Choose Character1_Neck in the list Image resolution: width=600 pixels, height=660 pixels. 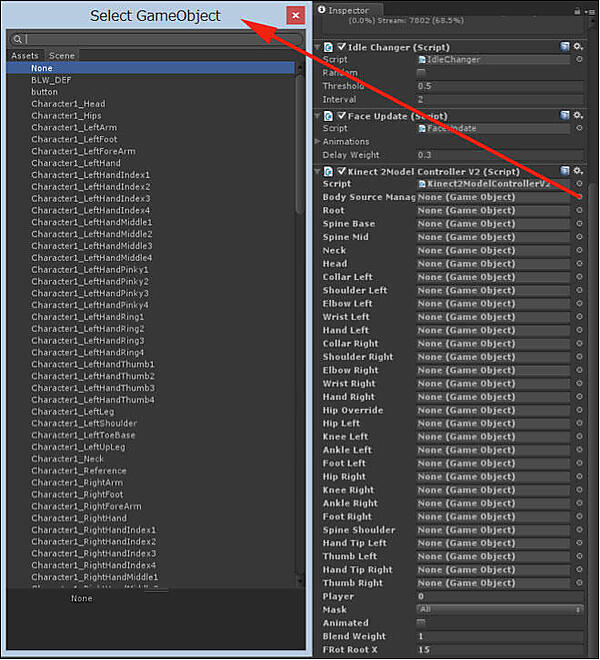(67, 459)
